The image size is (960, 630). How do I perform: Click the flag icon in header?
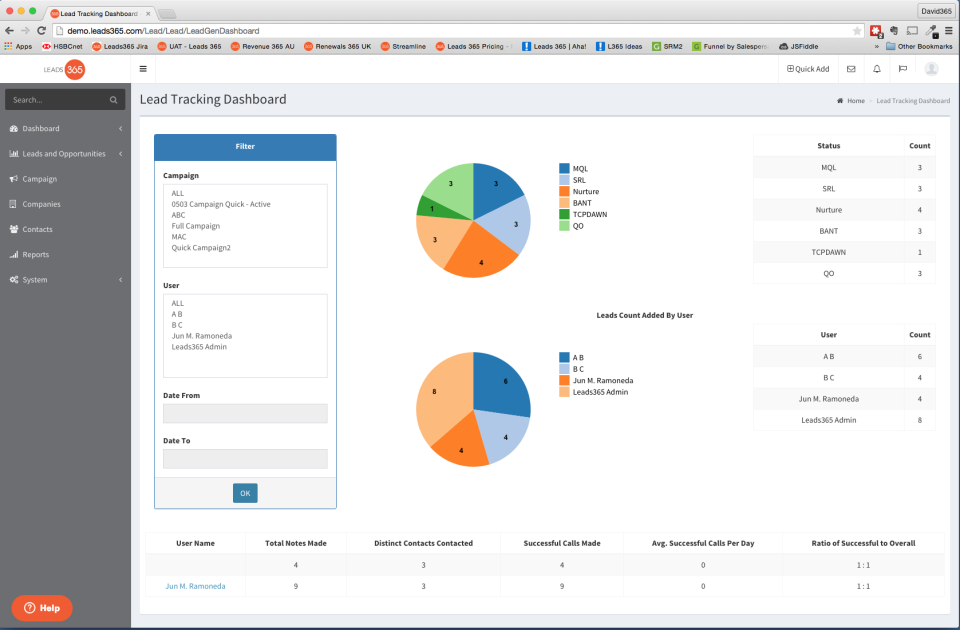click(902, 69)
